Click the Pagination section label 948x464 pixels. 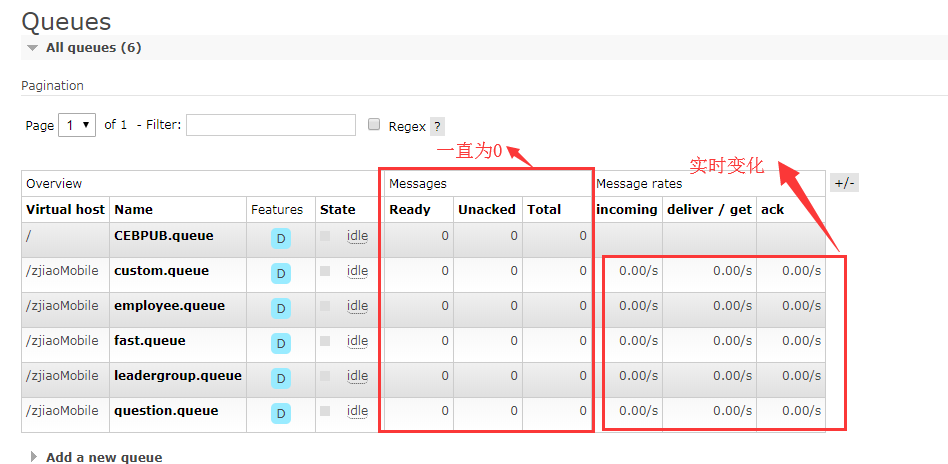[x=53, y=86]
